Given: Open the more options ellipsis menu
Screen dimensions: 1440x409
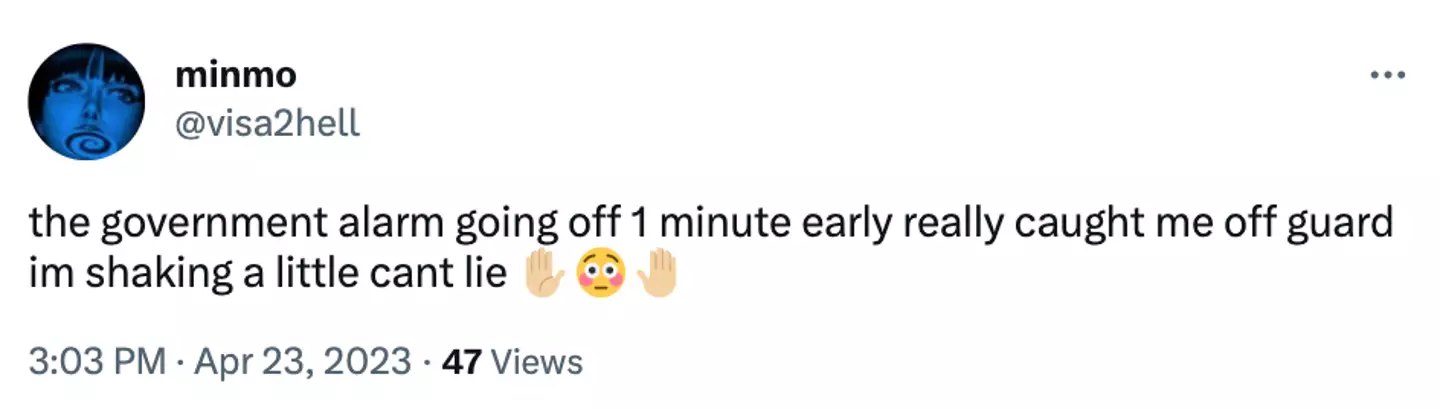Looking at the screenshot, I should coord(1389,76).
